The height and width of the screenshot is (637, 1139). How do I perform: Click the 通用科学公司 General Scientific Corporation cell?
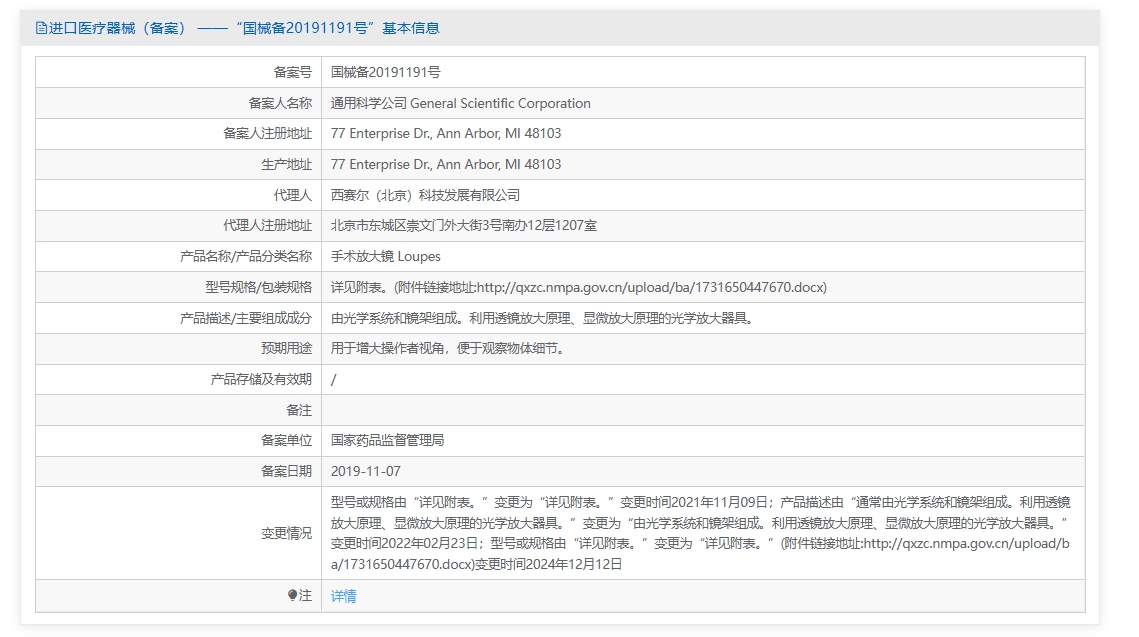[x=461, y=103]
